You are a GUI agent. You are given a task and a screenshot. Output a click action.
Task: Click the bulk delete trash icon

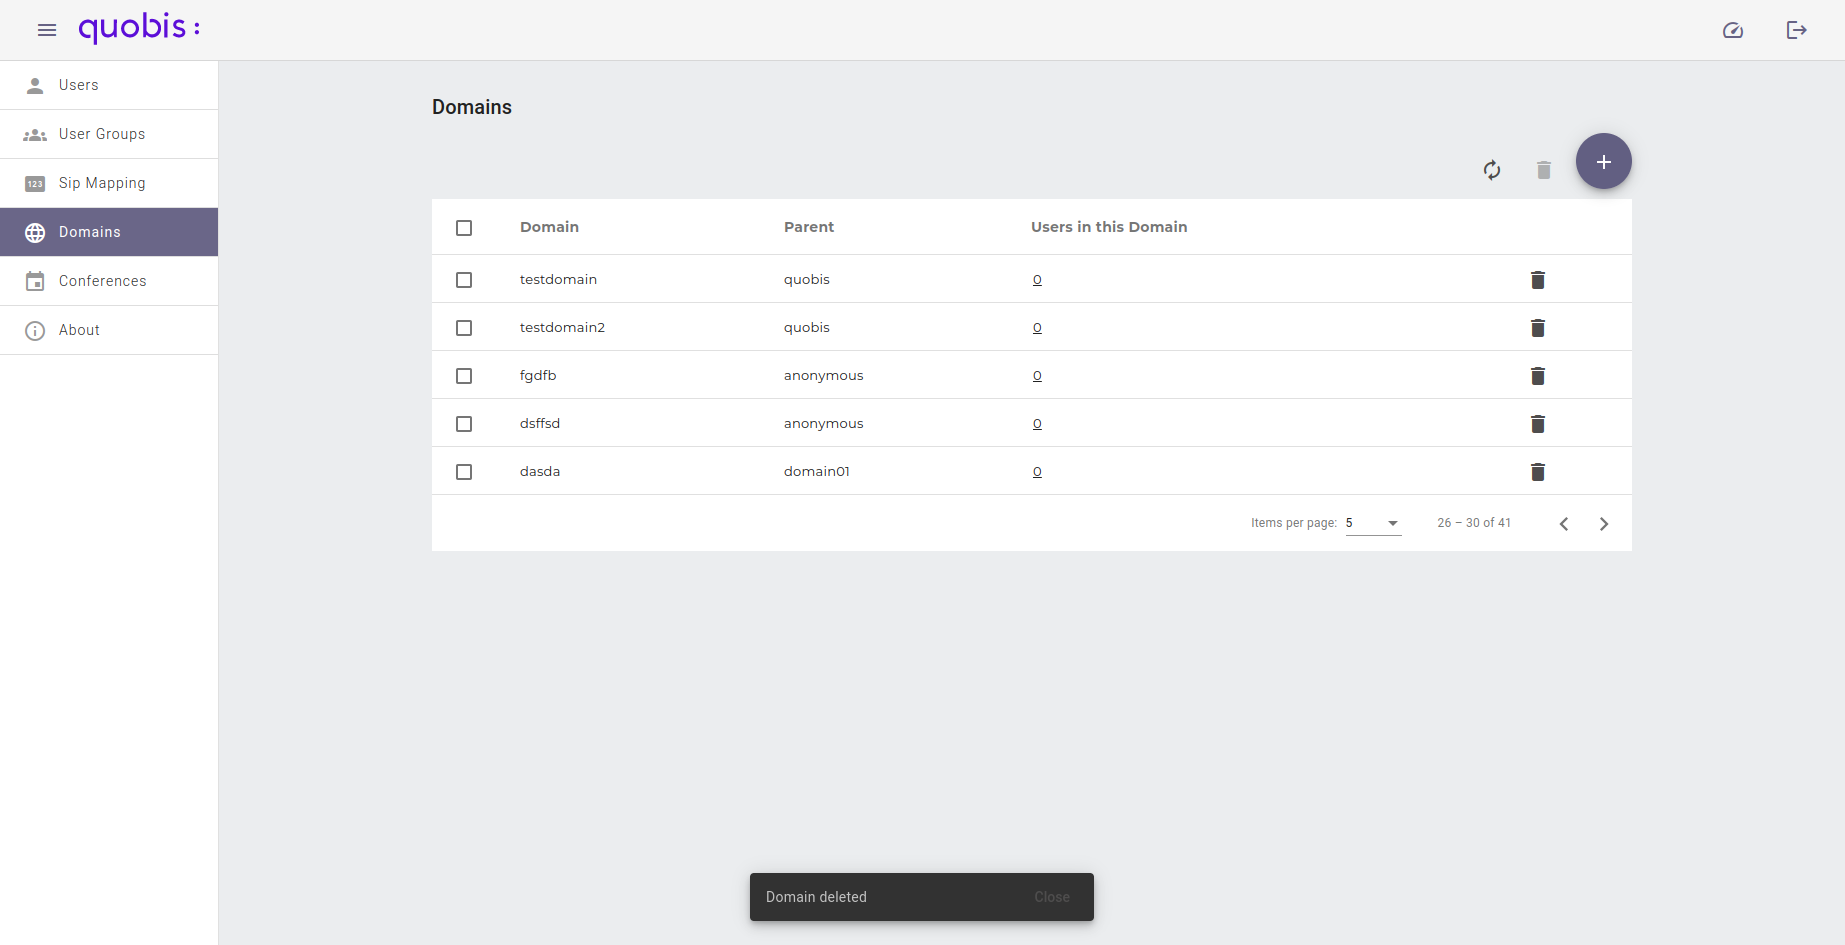[1544, 170]
